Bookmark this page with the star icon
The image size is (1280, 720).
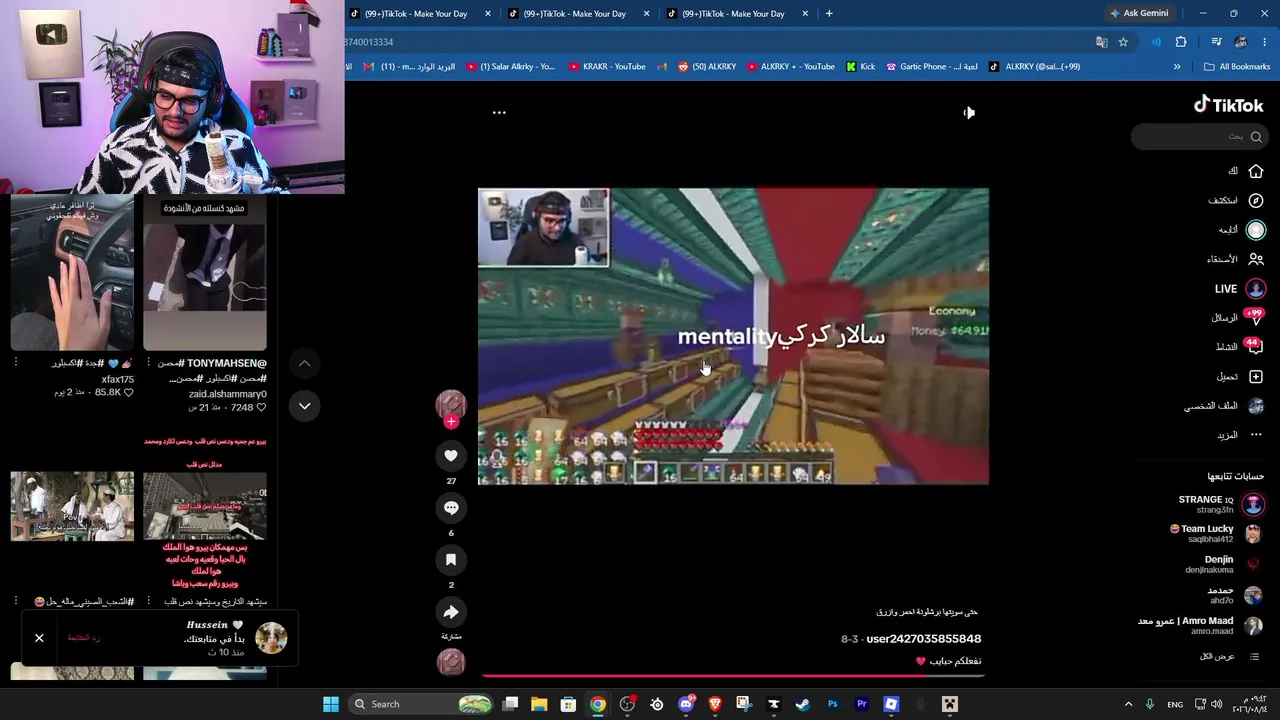coord(1123,42)
